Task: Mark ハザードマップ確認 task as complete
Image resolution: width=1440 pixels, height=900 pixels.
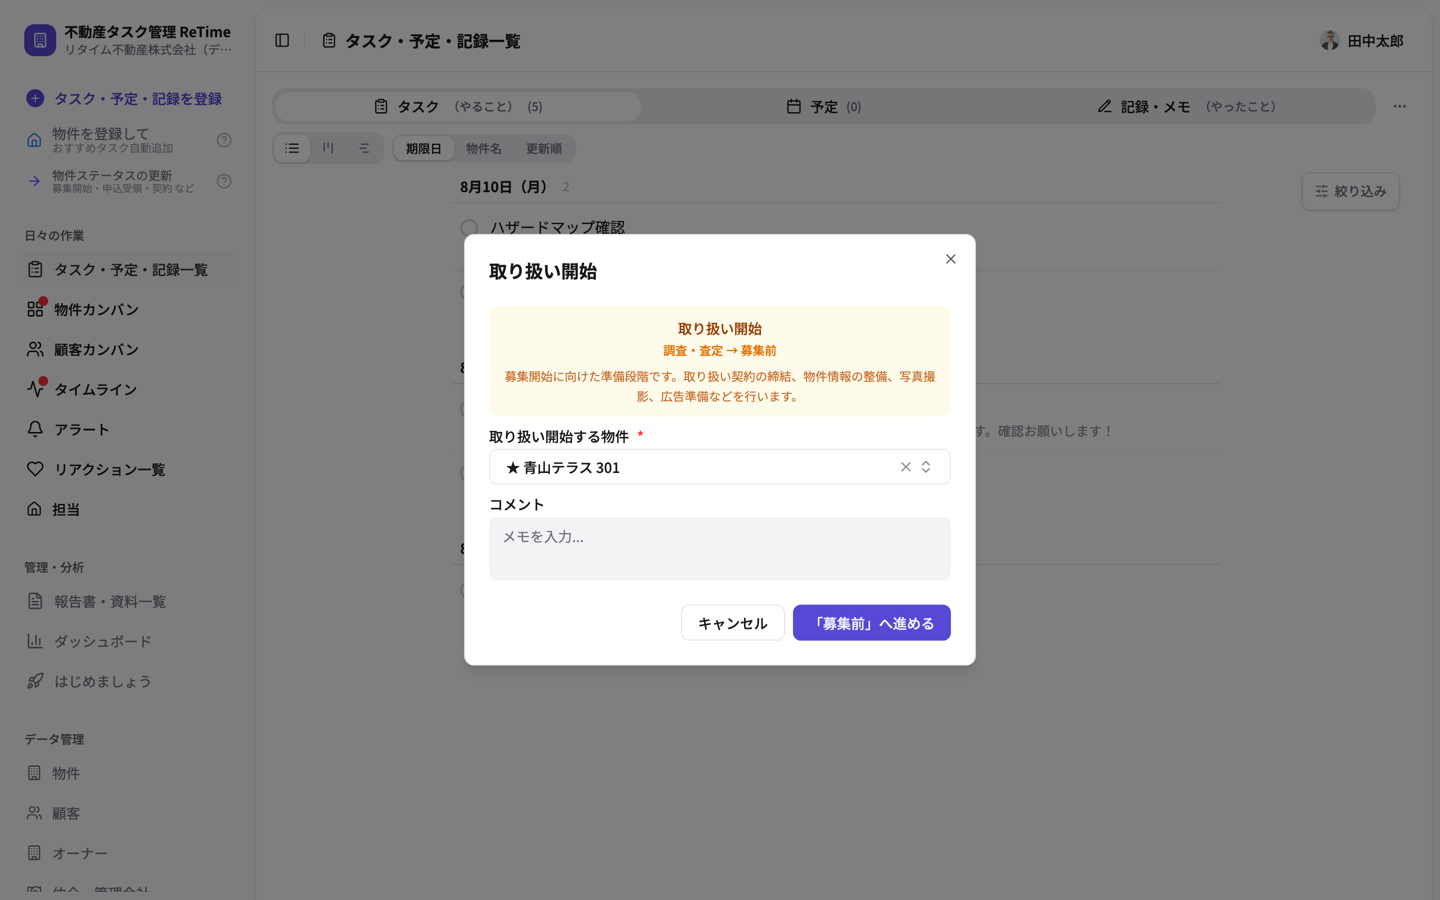Action: pyautogui.click(x=469, y=228)
